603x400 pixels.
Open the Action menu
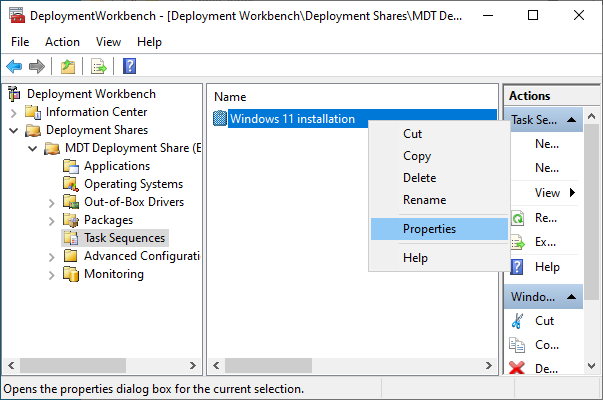[x=62, y=42]
